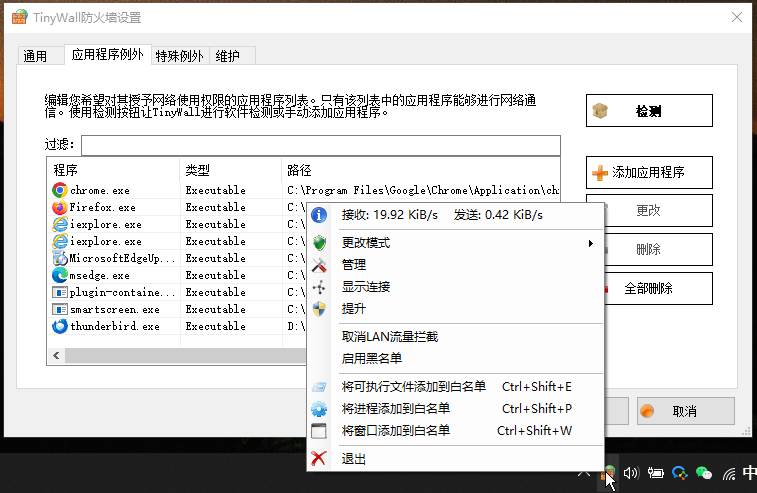Switch to the 特殊例外 tab
757x493 pixels.
179,56
